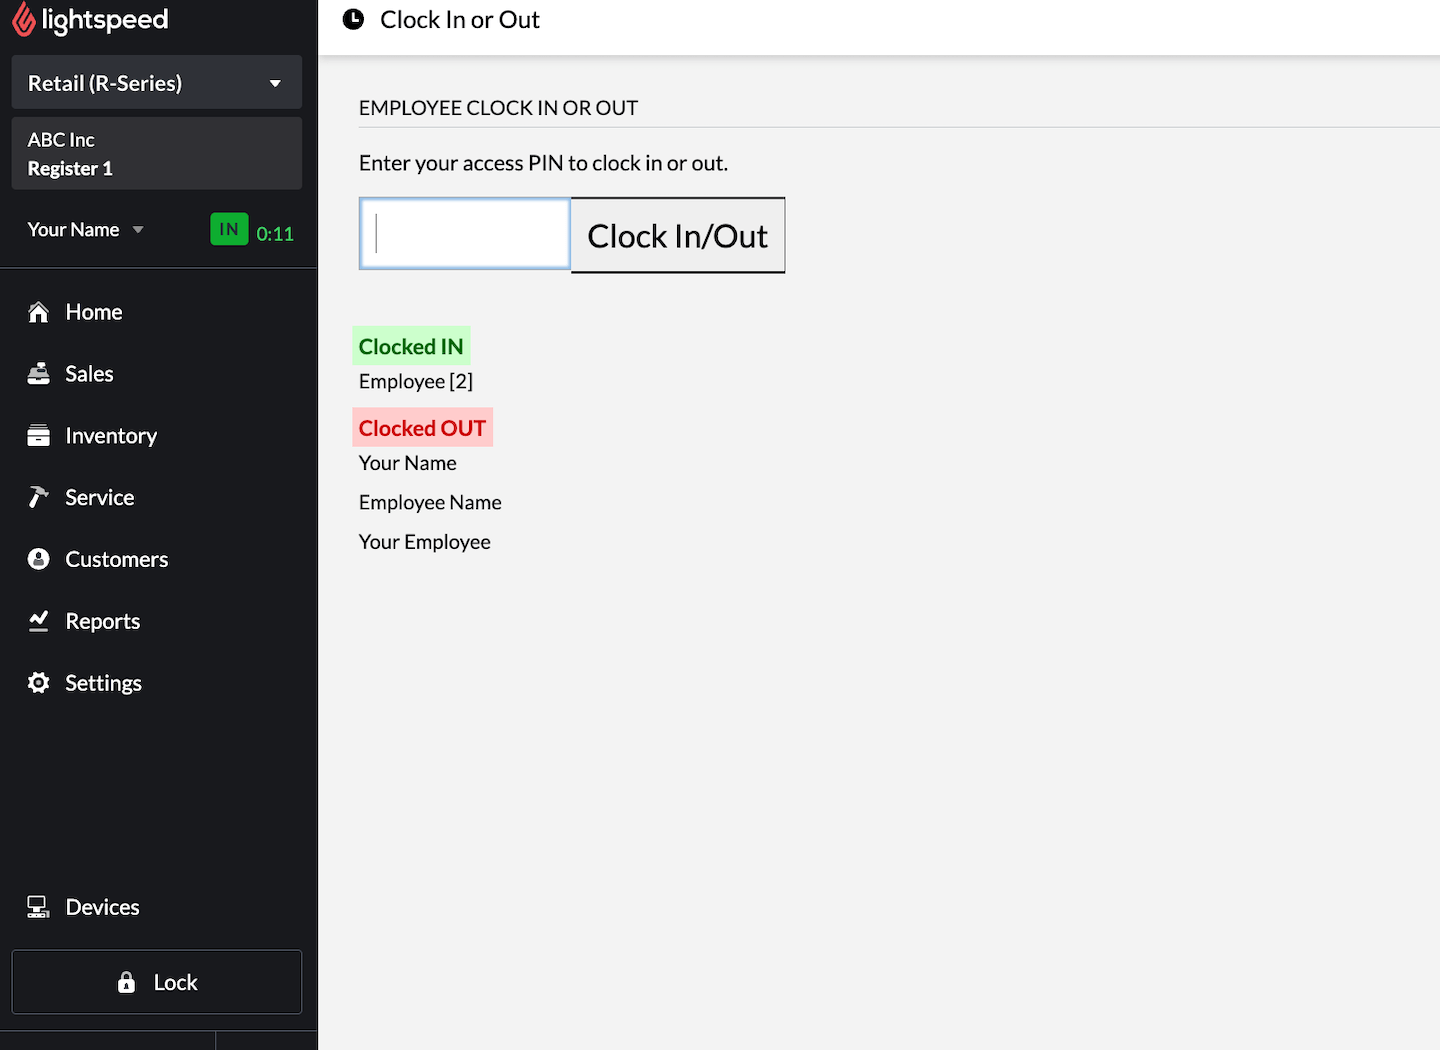
Task: Click the padlock icon in the Lock button
Action: coord(126,982)
